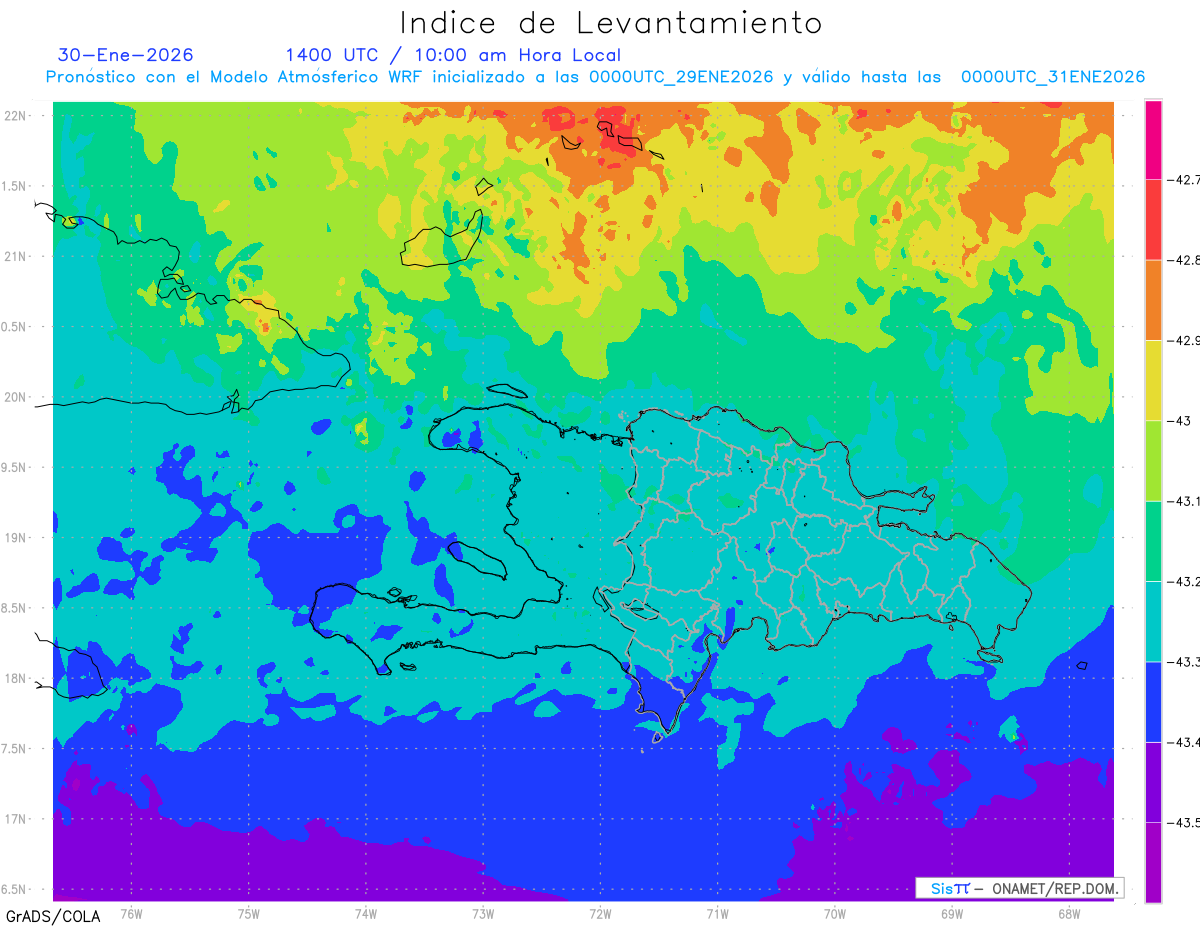Click the legend value "-43.2"
Image resolution: width=1200 pixels, height=927 pixels.
[x=1184, y=581]
